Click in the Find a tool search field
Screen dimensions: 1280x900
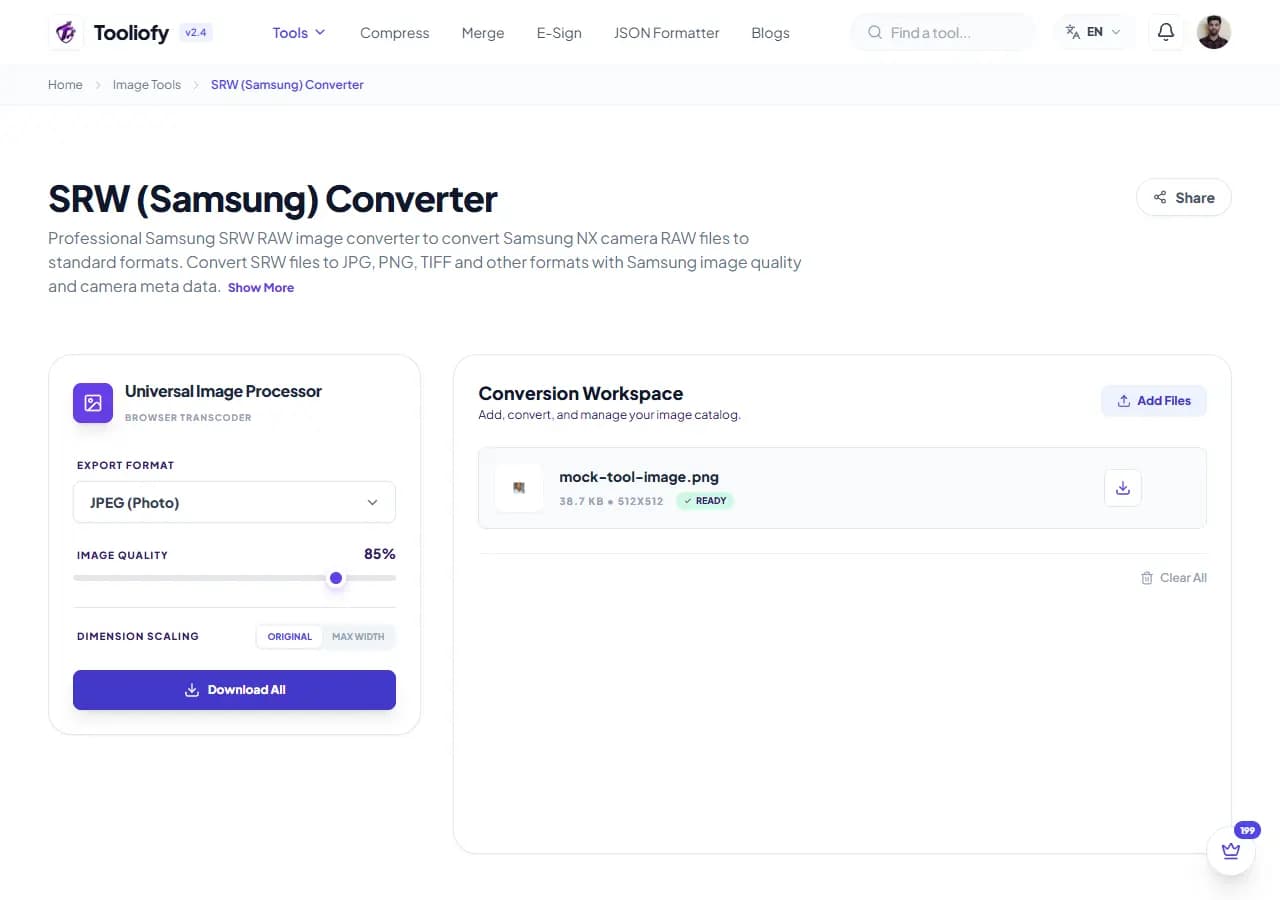(943, 32)
